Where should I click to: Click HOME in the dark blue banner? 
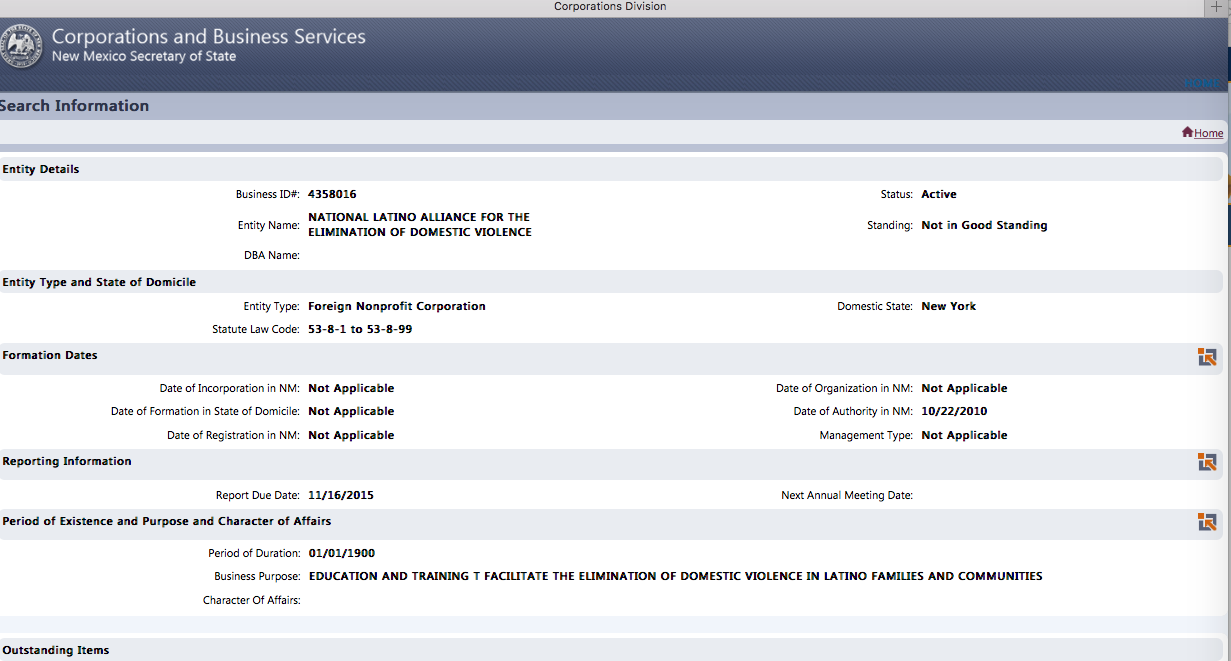[1201, 83]
